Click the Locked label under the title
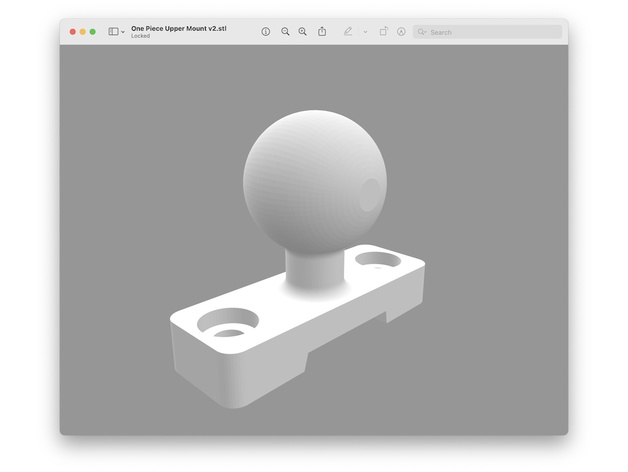The width and height of the screenshot is (628, 472). (140, 36)
